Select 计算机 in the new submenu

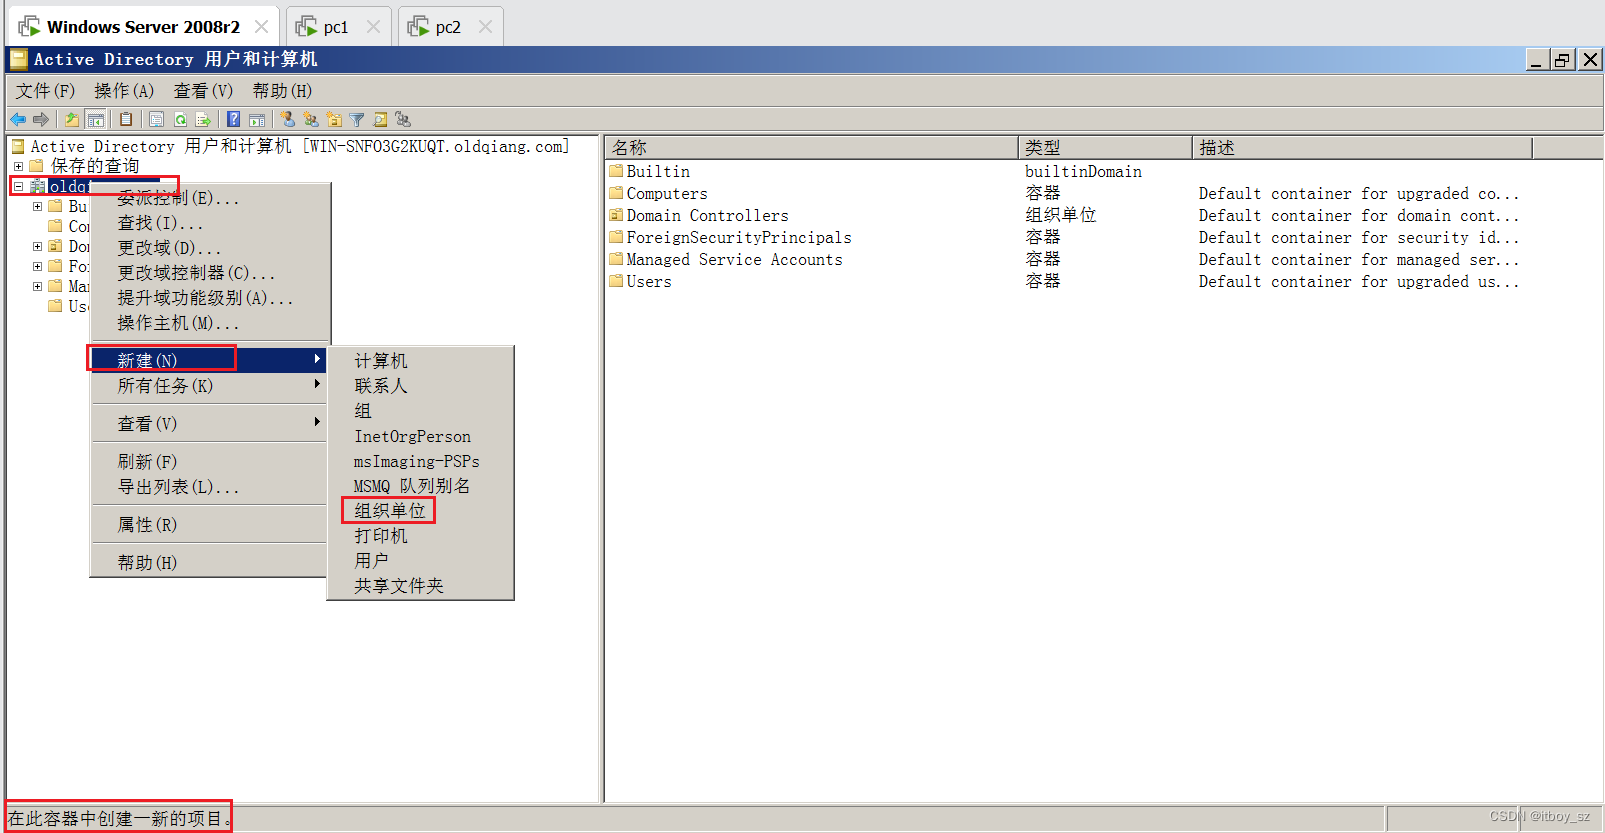pyautogui.click(x=420, y=360)
